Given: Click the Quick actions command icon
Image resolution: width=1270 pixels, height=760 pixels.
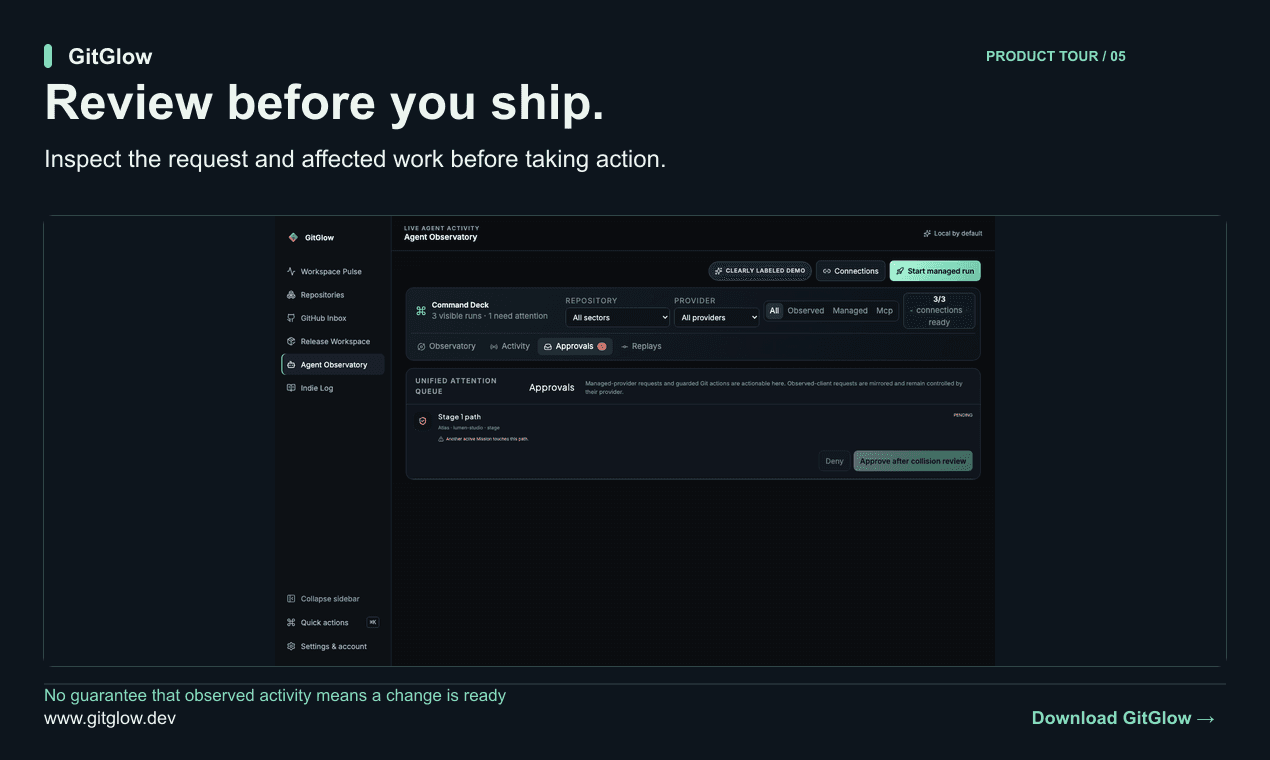Looking at the screenshot, I should pyautogui.click(x=291, y=622).
